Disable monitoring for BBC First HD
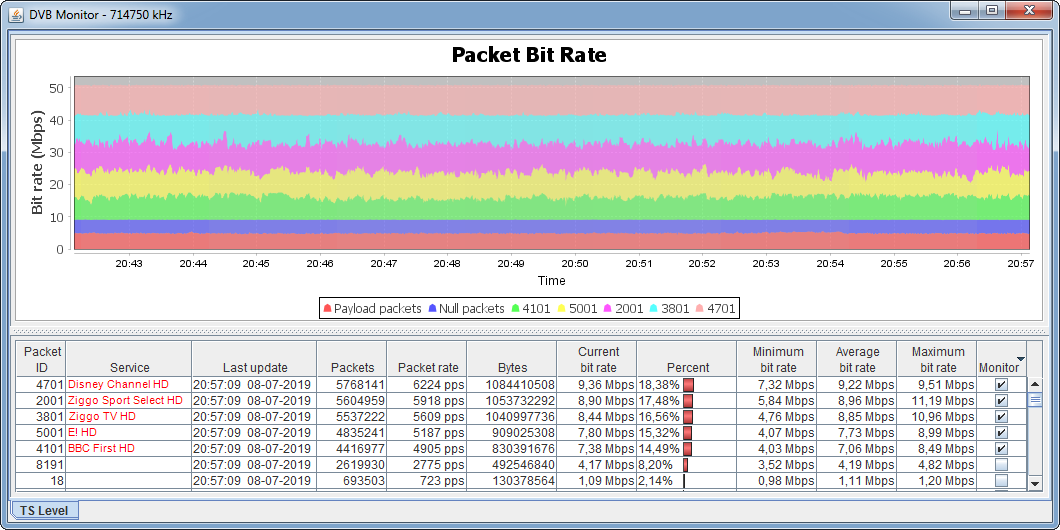Image resolution: width=1060 pixels, height=530 pixels. tap(1001, 449)
